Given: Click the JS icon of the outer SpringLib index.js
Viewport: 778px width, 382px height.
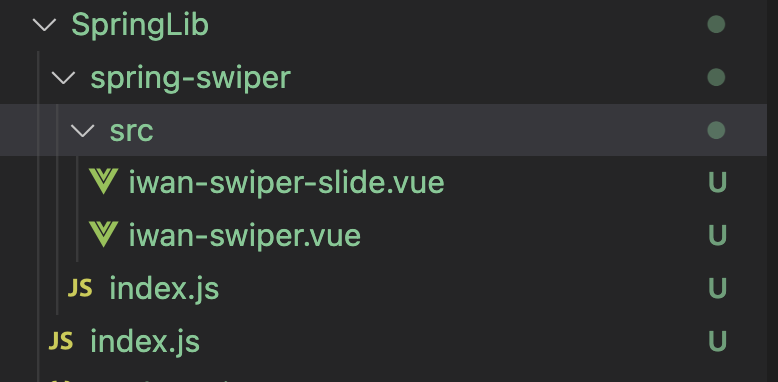Looking at the screenshot, I should pyautogui.click(x=61, y=341).
